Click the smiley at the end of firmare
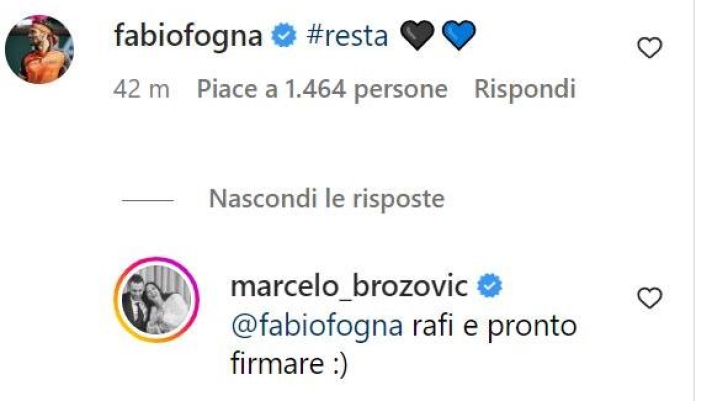 pos(338,365)
